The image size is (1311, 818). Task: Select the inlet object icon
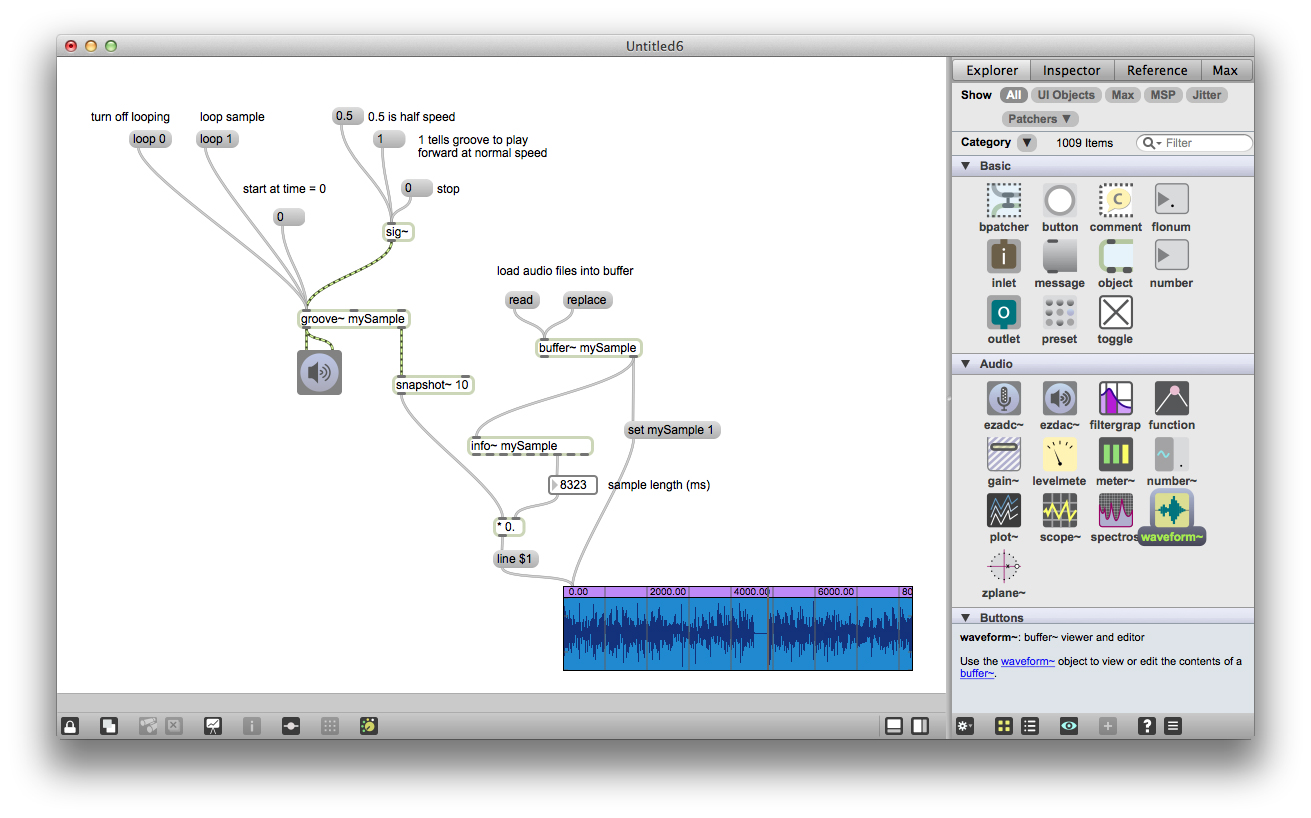1004,257
